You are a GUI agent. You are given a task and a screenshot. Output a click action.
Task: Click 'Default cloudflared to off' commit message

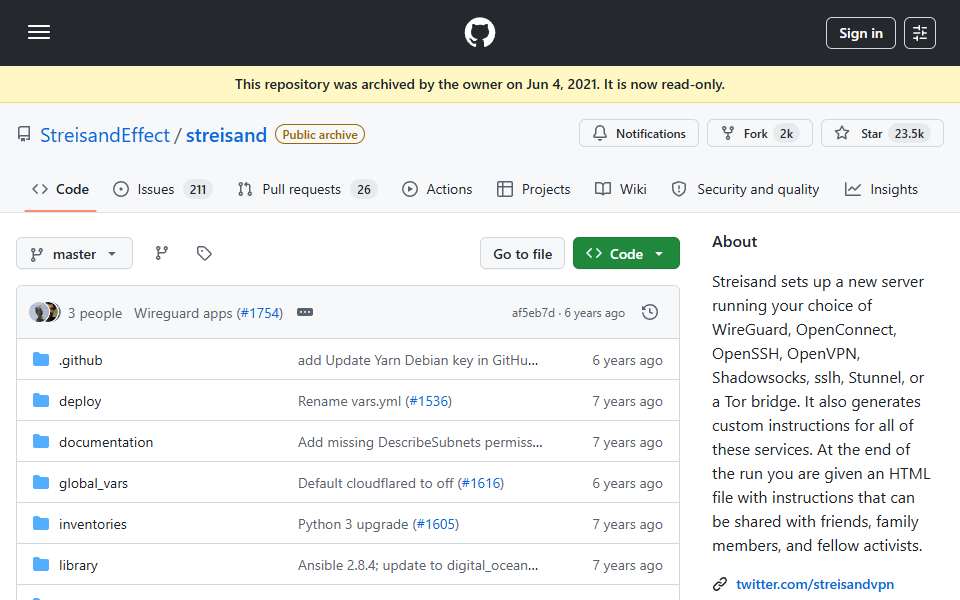pos(376,483)
